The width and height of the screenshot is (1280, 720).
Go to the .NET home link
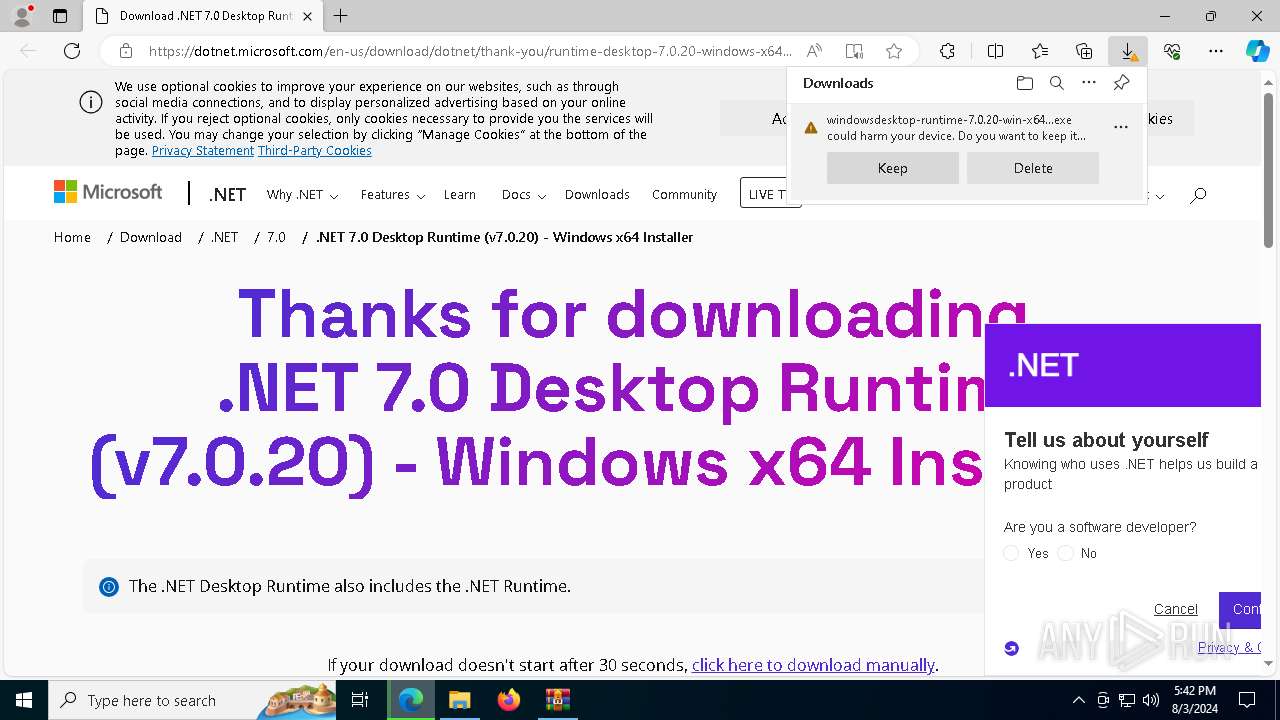[227, 195]
